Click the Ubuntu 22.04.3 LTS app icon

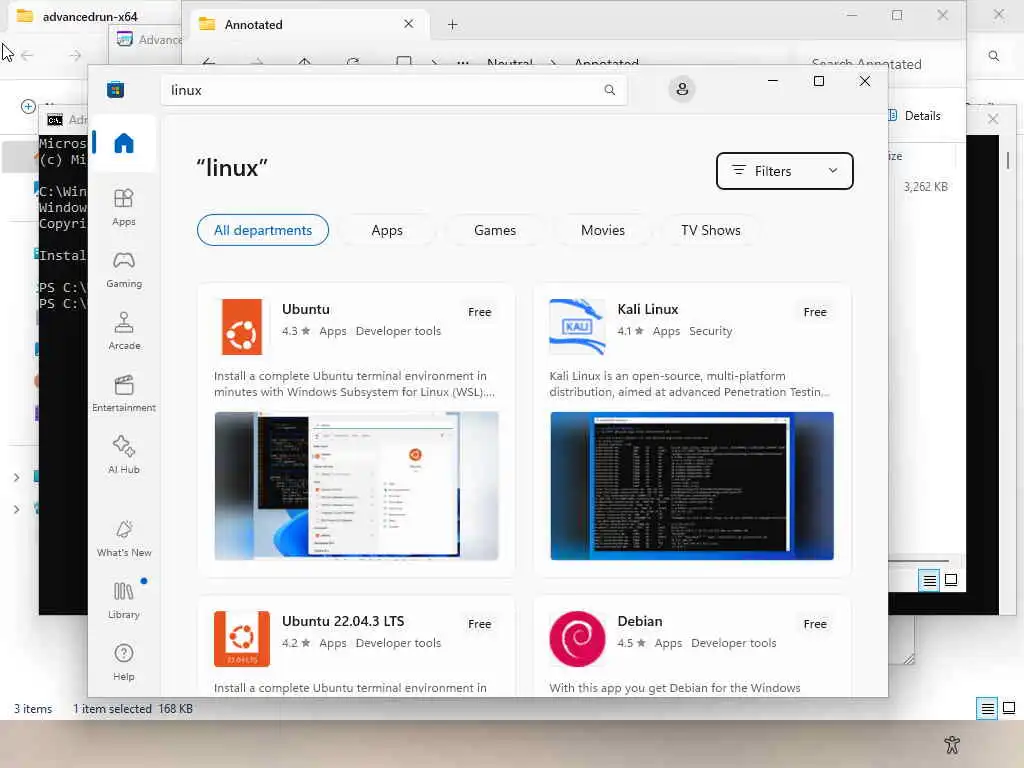point(242,639)
